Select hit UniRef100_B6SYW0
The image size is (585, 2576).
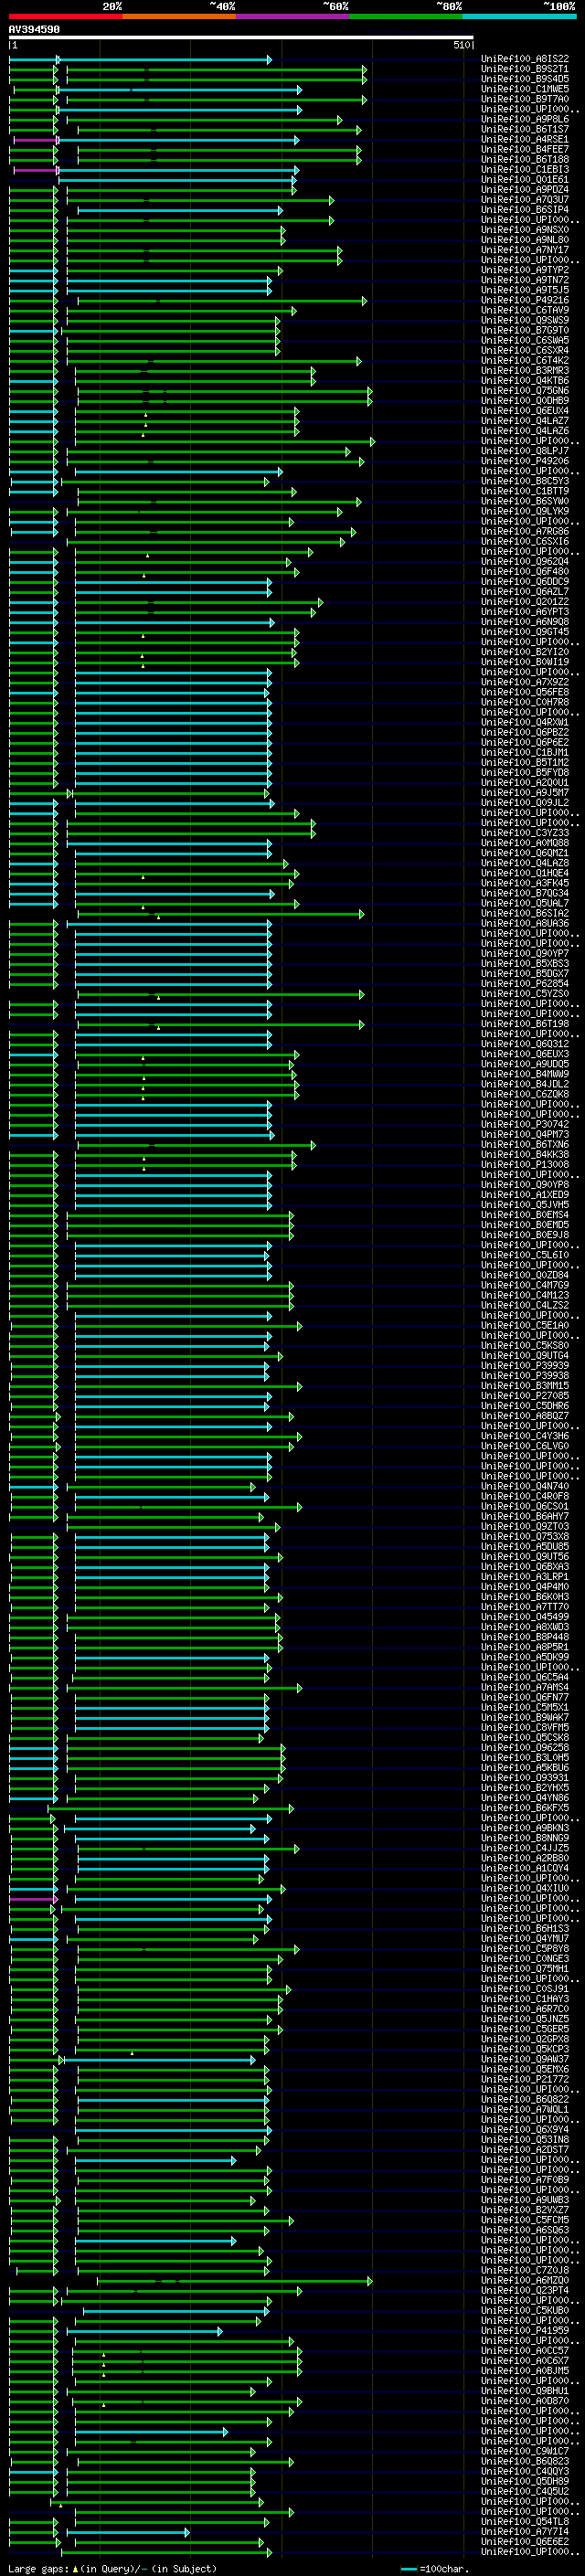click(525, 501)
